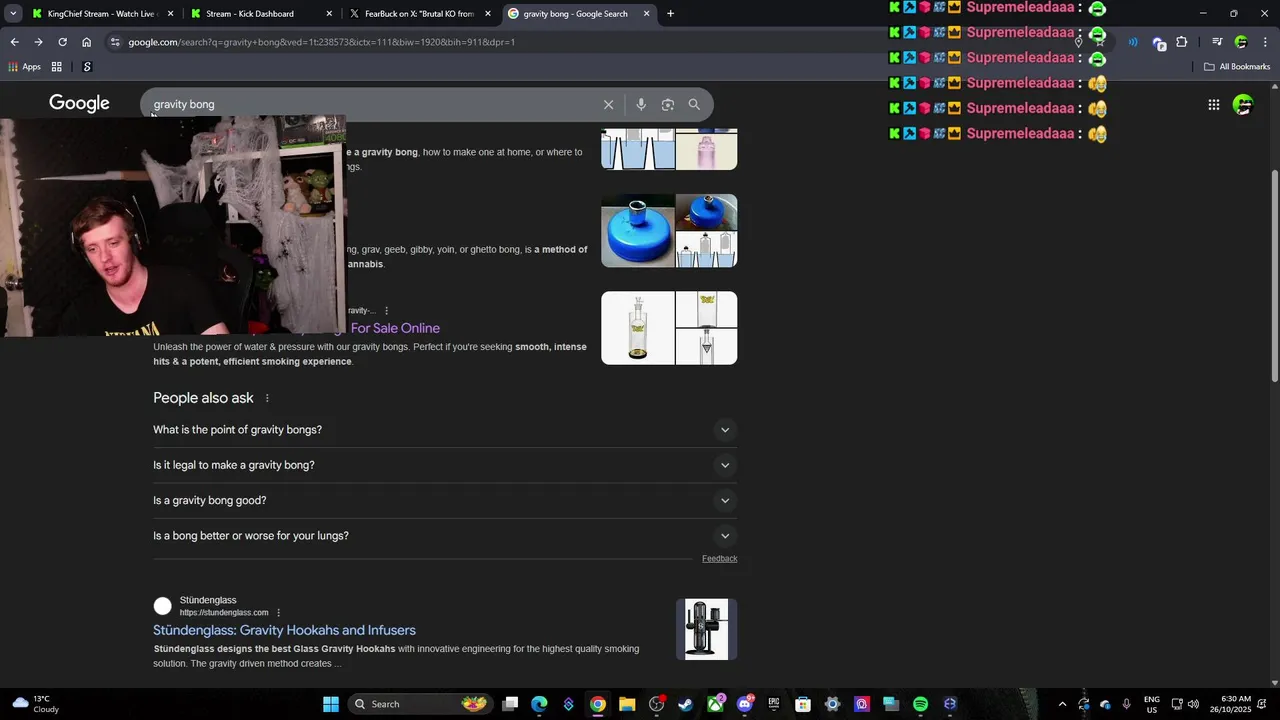Open the Google account avatar menu
Image resolution: width=1280 pixels, height=720 pixels.
click(1243, 104)
